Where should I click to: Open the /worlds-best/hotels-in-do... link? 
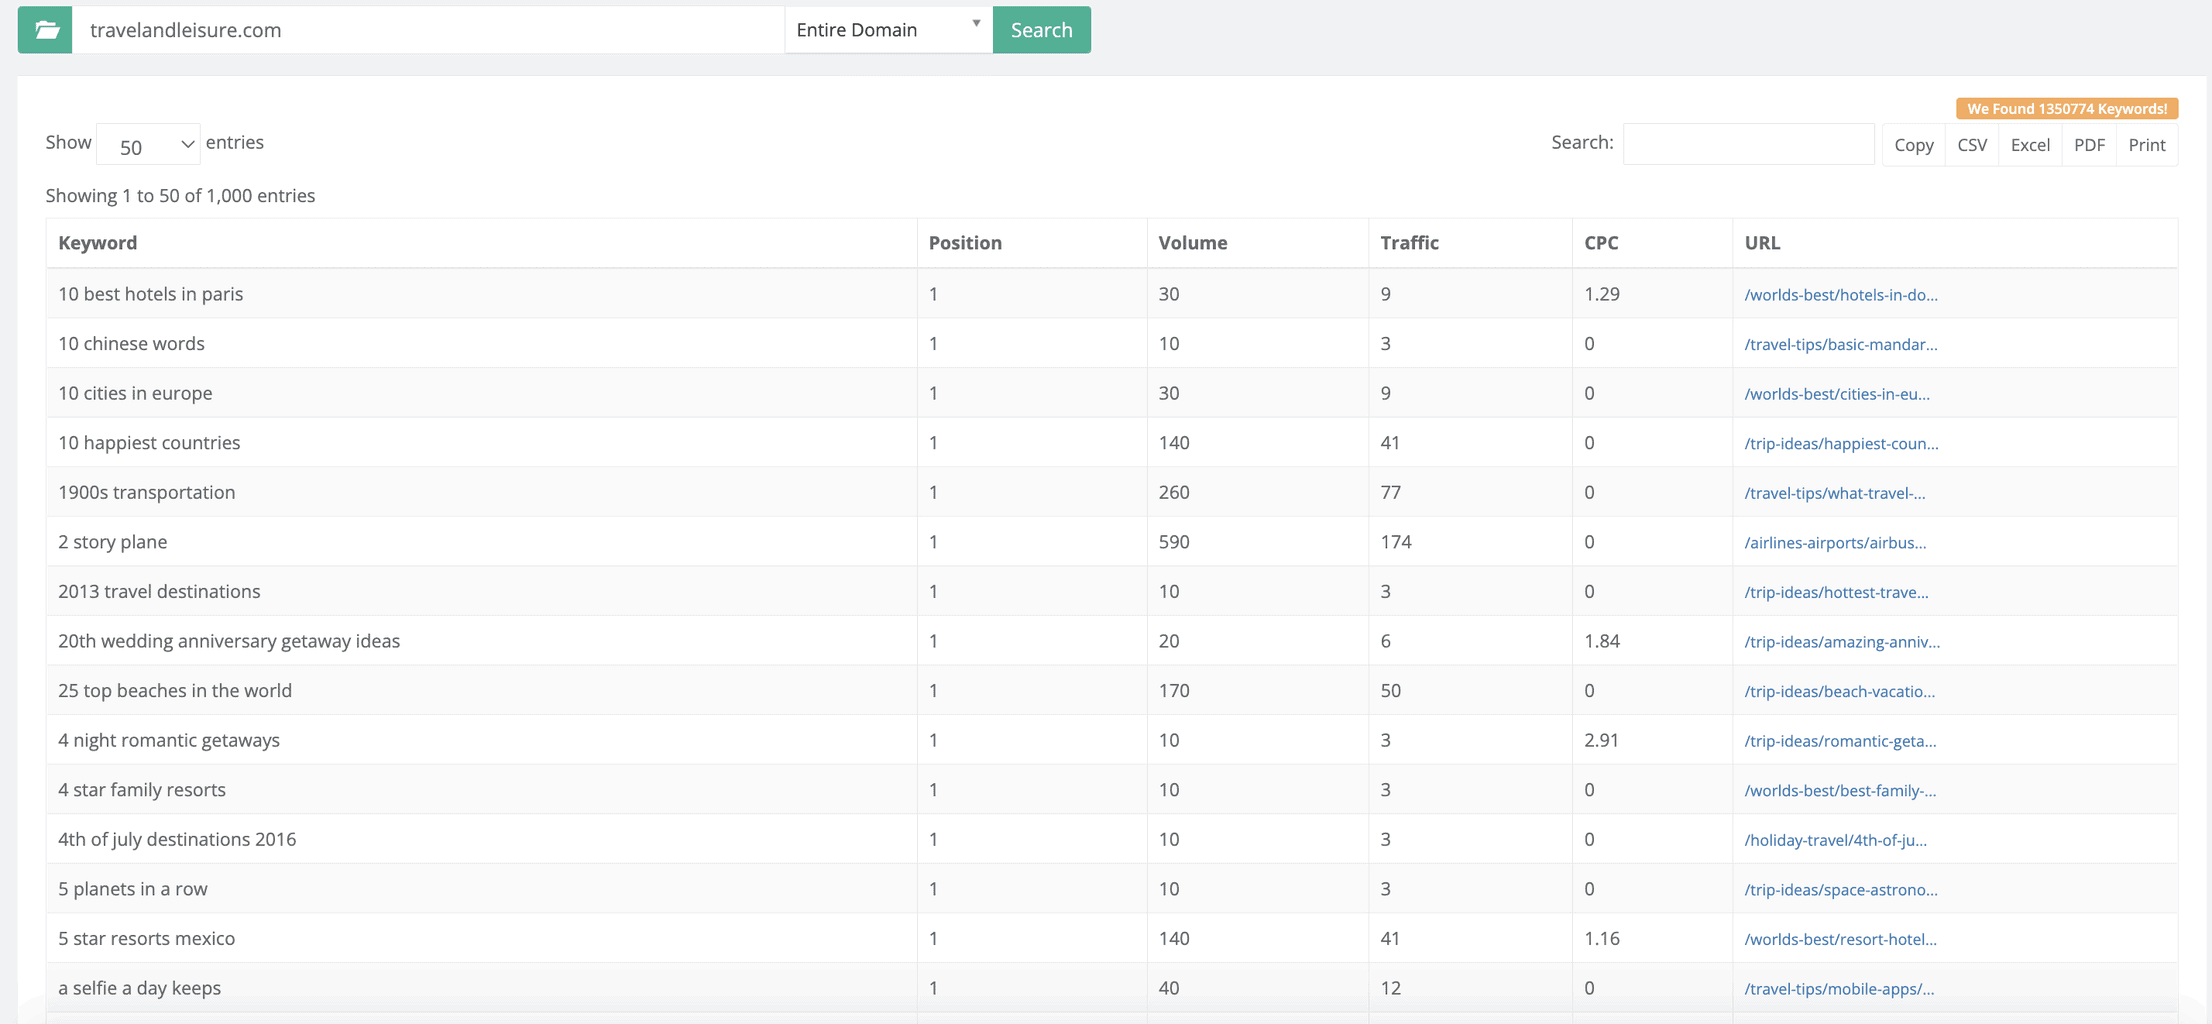1841,294
